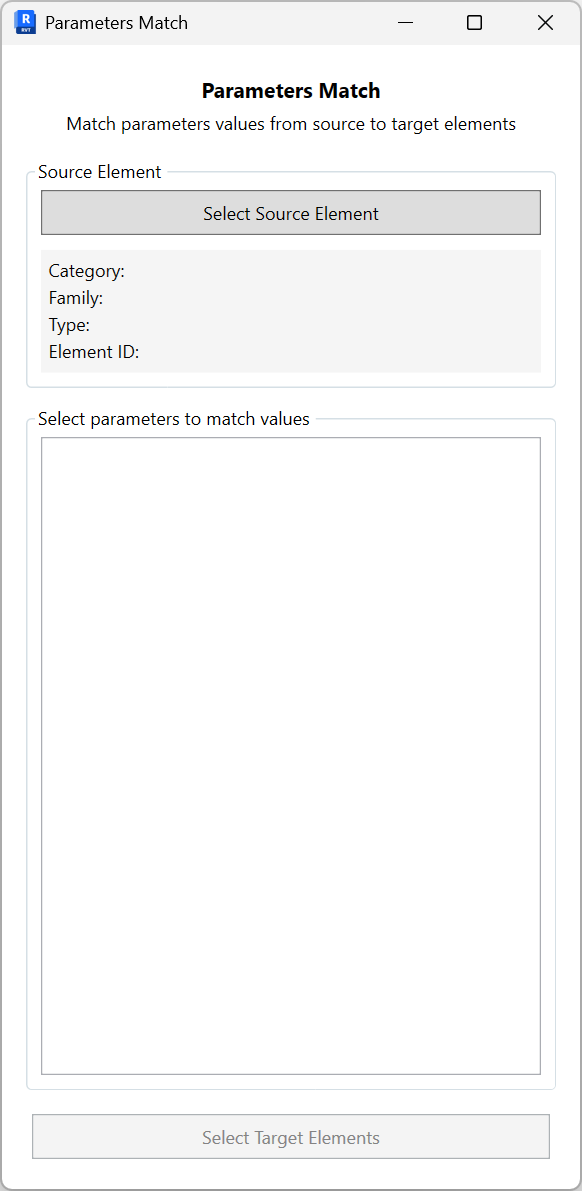582x1191 pixels.
Task: Minimize the Parameters Match window
Action: tap(405, 22)
